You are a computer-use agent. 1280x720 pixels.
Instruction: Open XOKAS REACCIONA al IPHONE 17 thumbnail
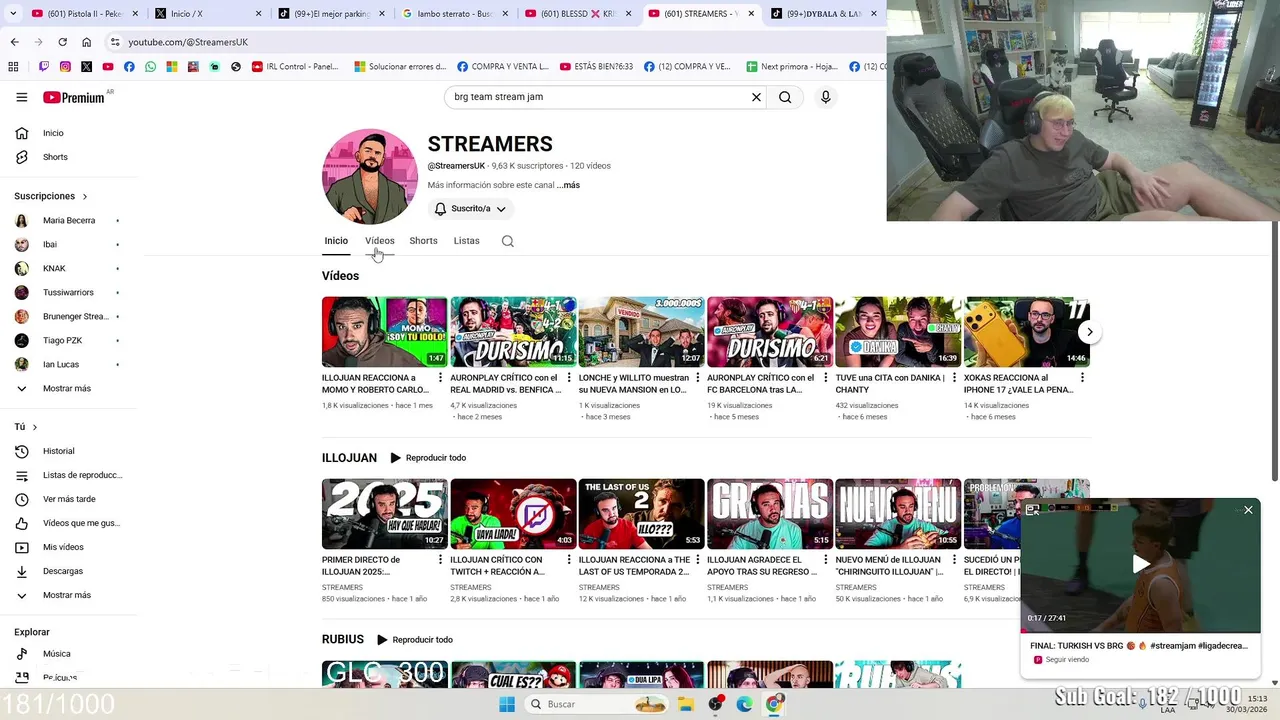click(x=1026, y=332)
